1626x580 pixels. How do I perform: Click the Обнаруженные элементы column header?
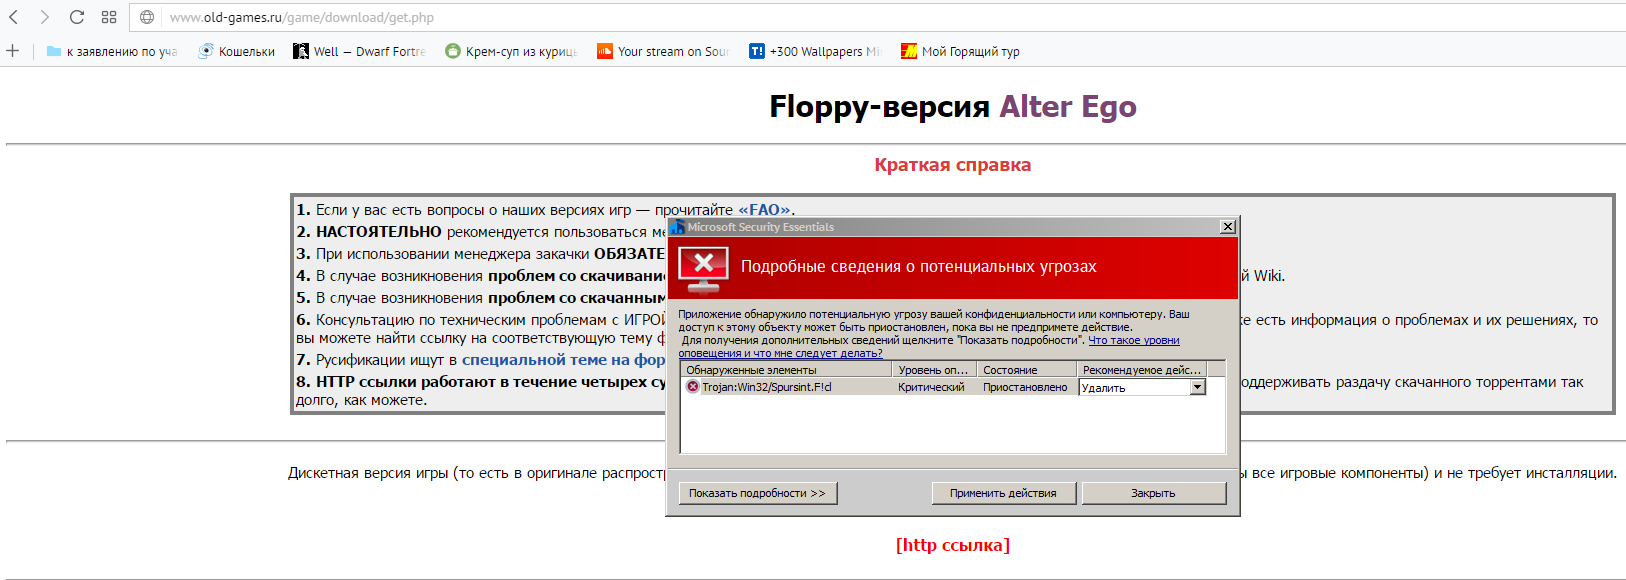click(x=786, y=370)
